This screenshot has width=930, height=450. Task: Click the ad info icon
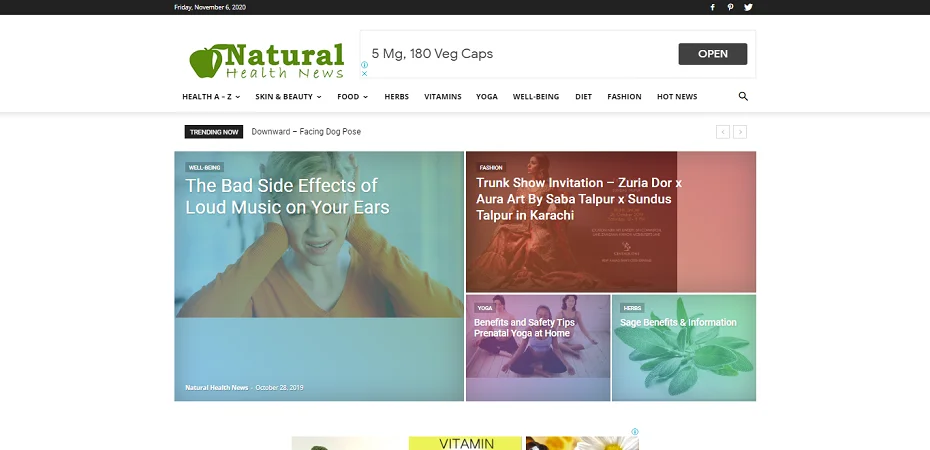365,65
